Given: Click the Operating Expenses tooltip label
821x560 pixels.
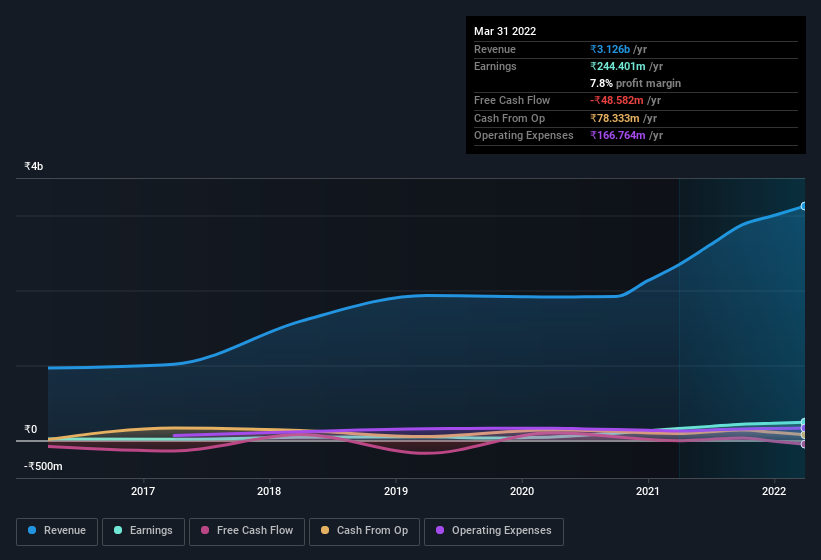Looking at the screenshot, I should tap(524, 135).
